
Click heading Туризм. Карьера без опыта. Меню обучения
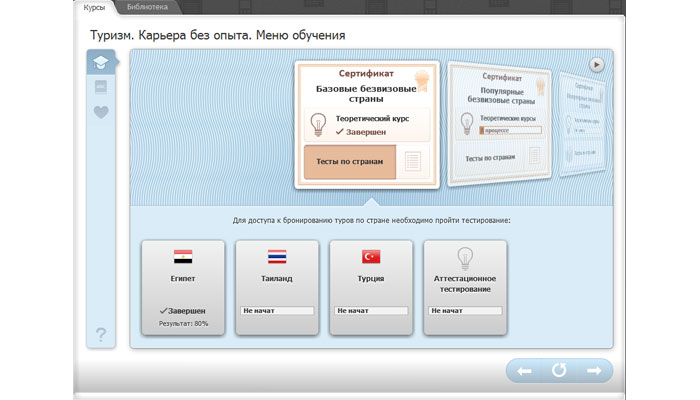(218, 35)
